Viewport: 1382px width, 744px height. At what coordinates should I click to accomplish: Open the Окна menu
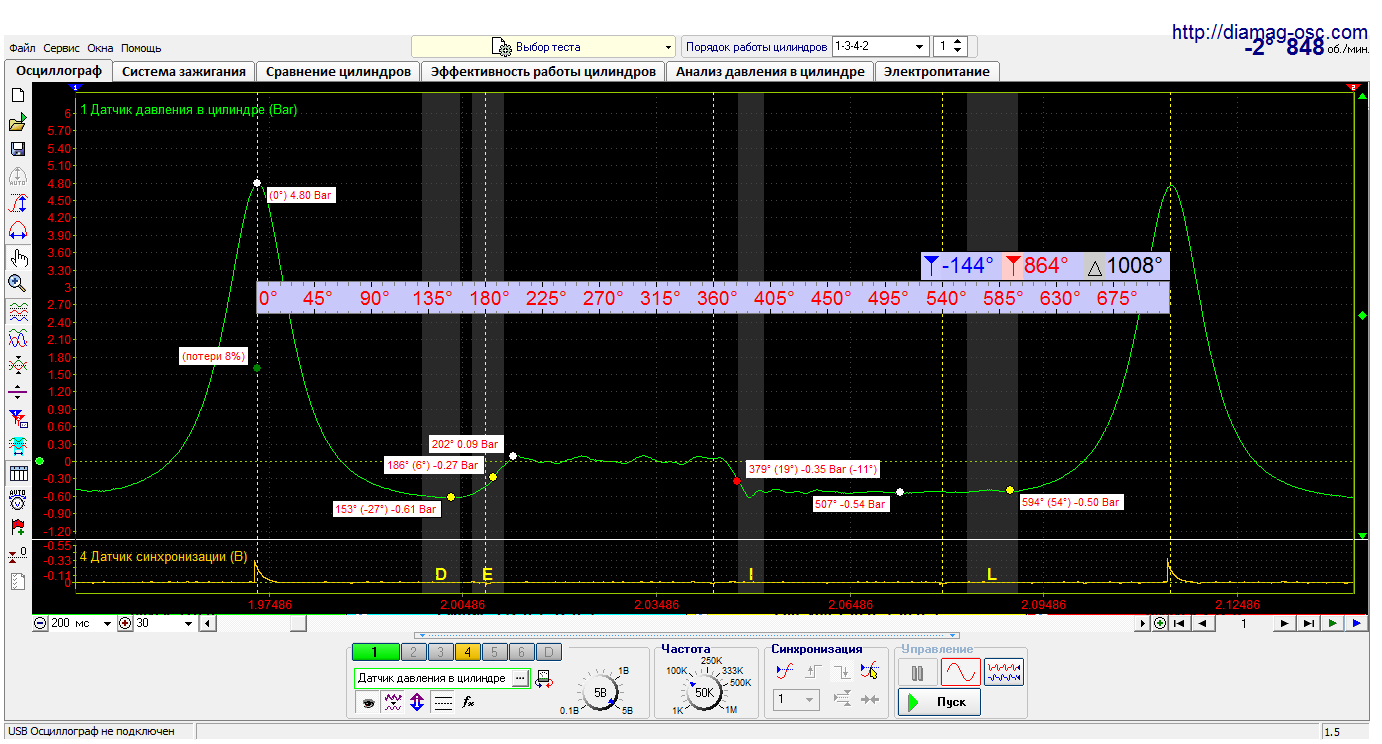pyautogui.click(x=100, y=48)
